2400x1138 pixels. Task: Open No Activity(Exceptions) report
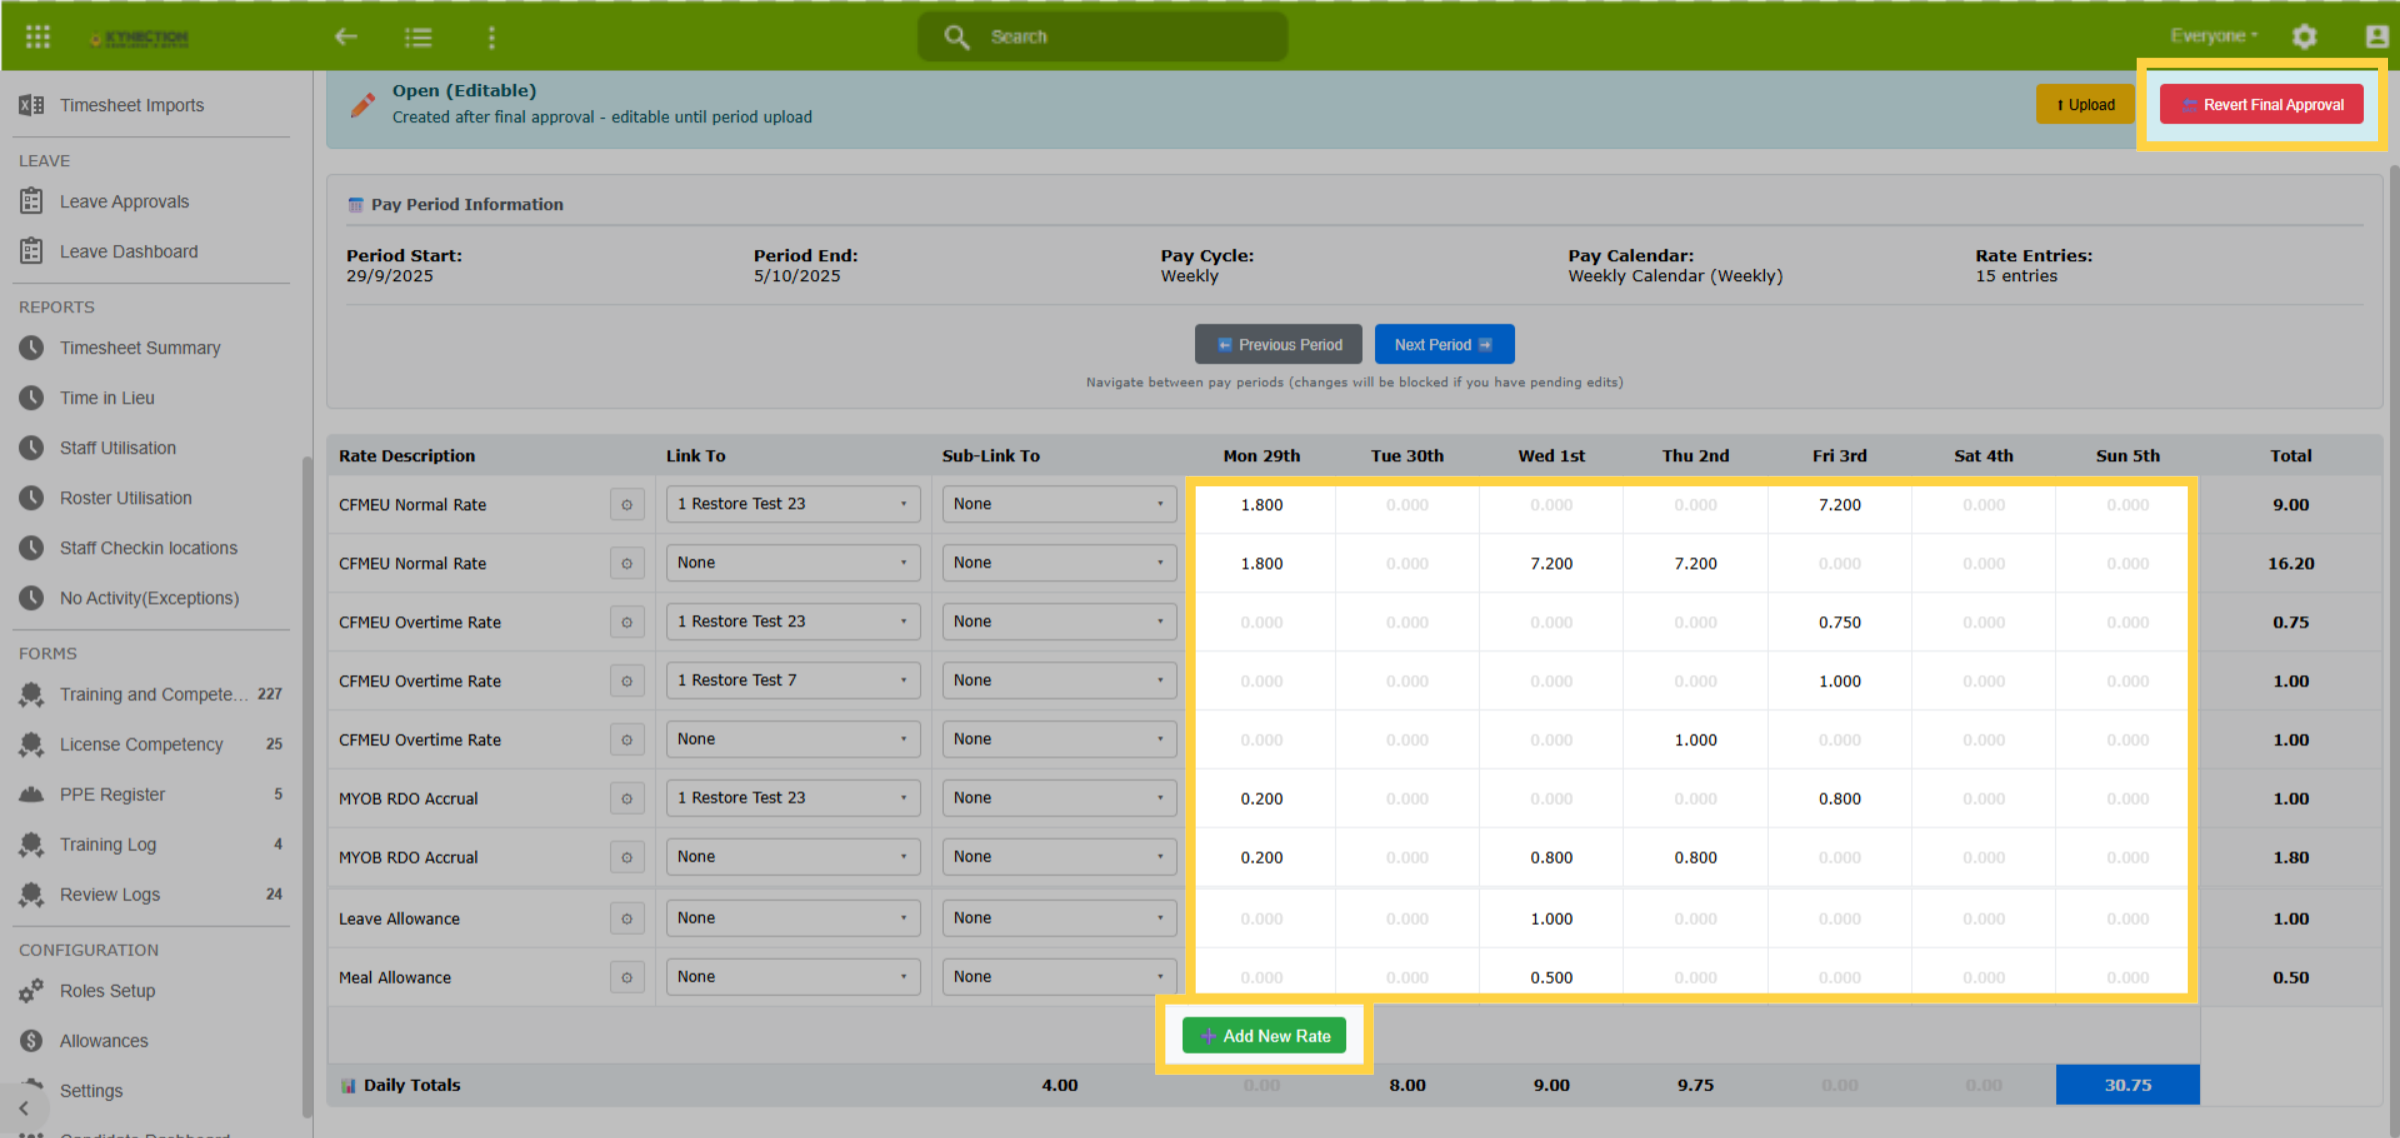pos(149,598)
